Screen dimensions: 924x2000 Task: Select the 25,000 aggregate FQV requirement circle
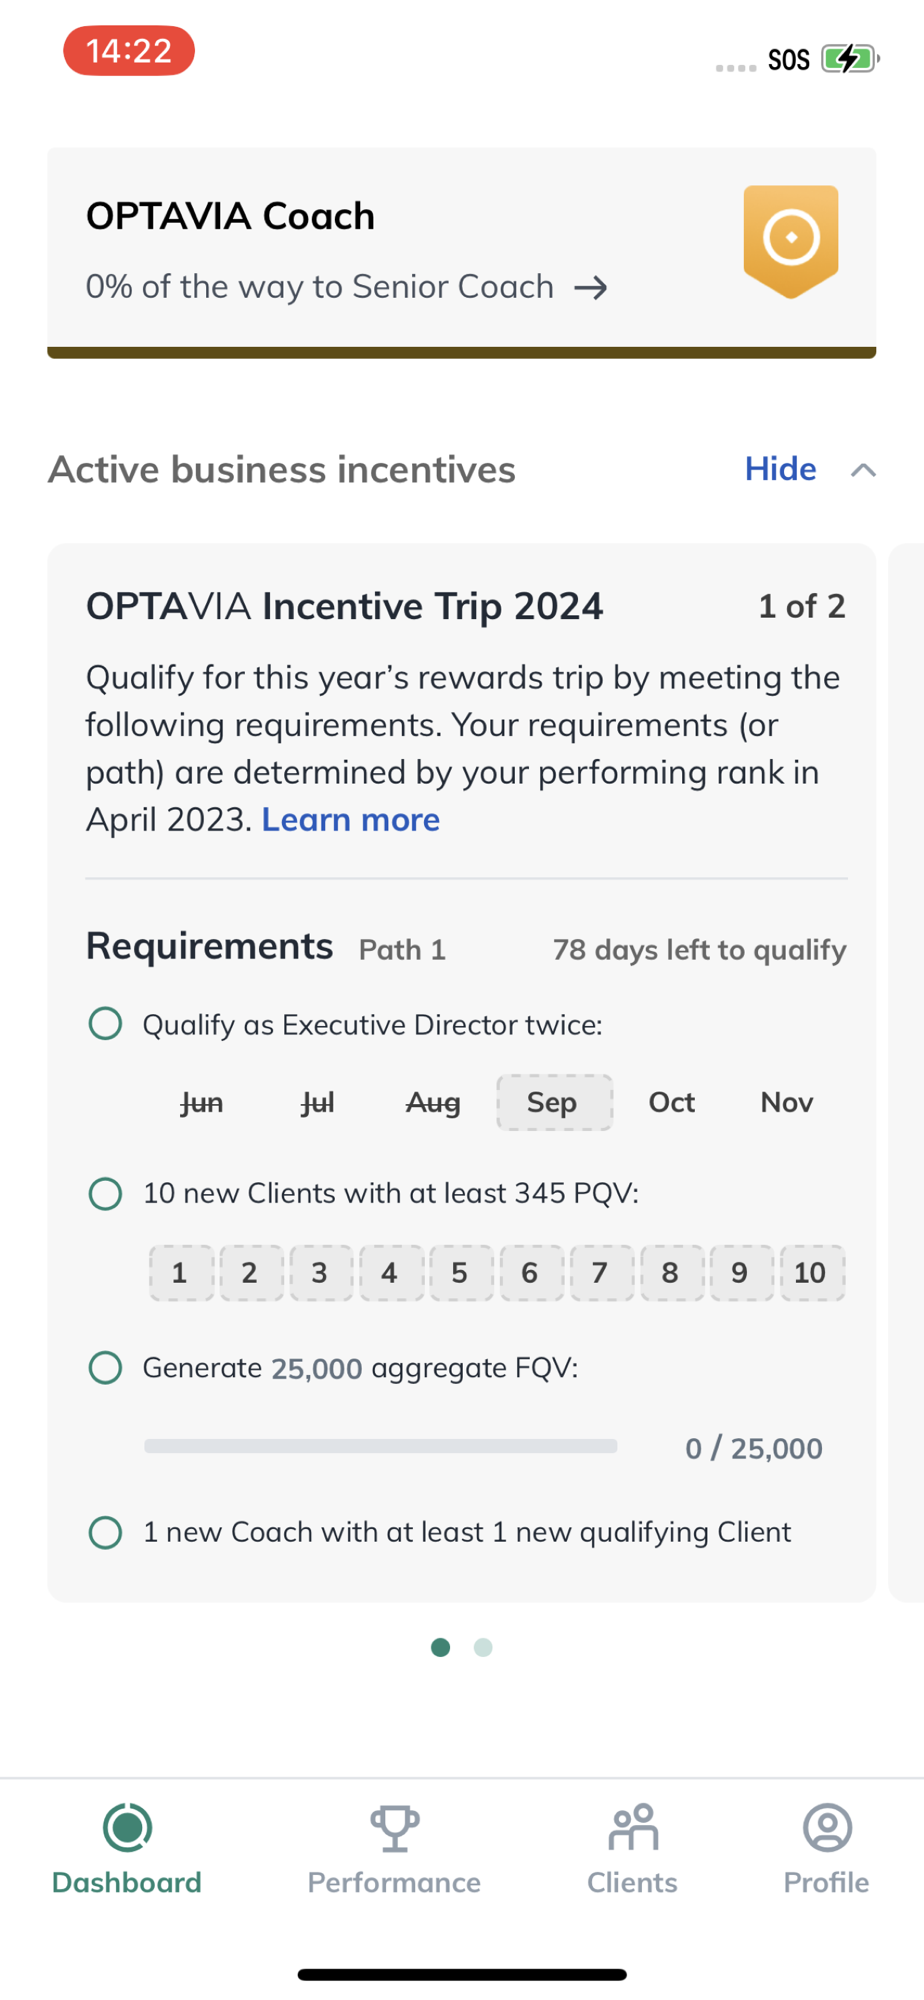pyautogui.click(x=105, y=1367)
